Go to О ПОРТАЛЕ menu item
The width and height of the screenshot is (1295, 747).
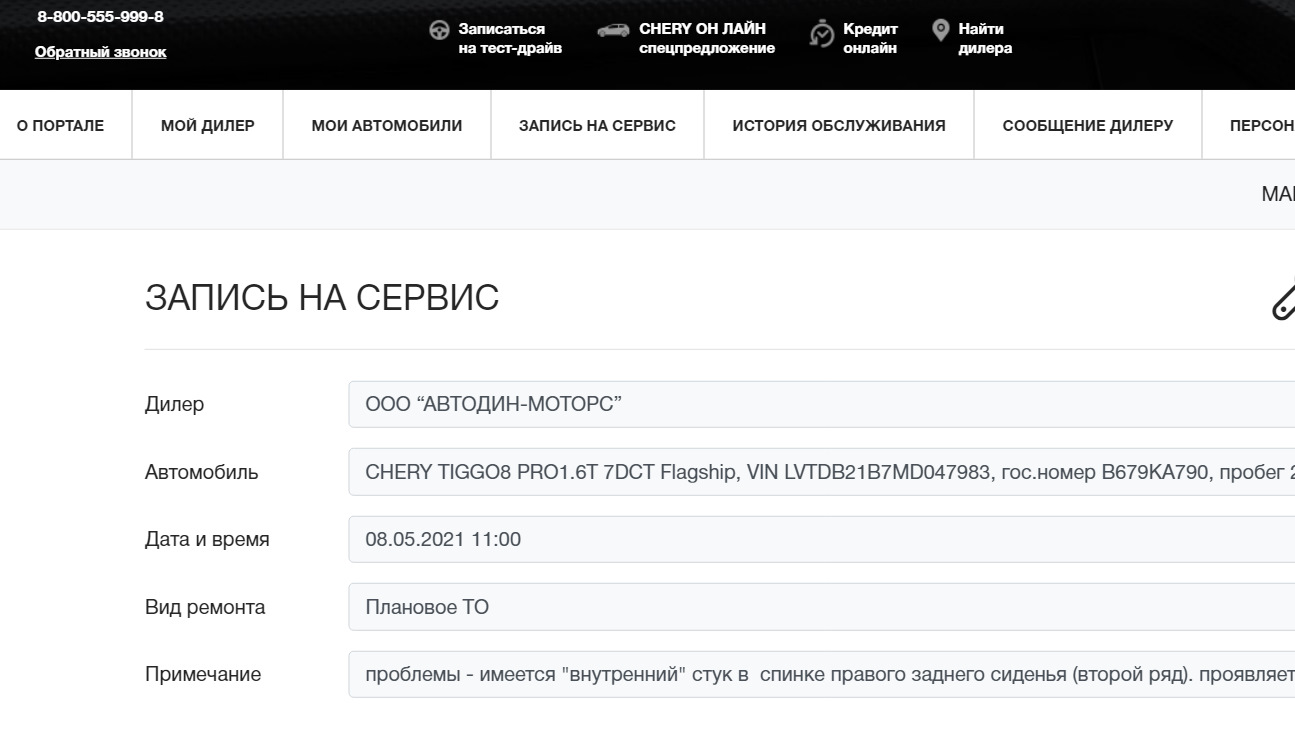coord(60,126)
